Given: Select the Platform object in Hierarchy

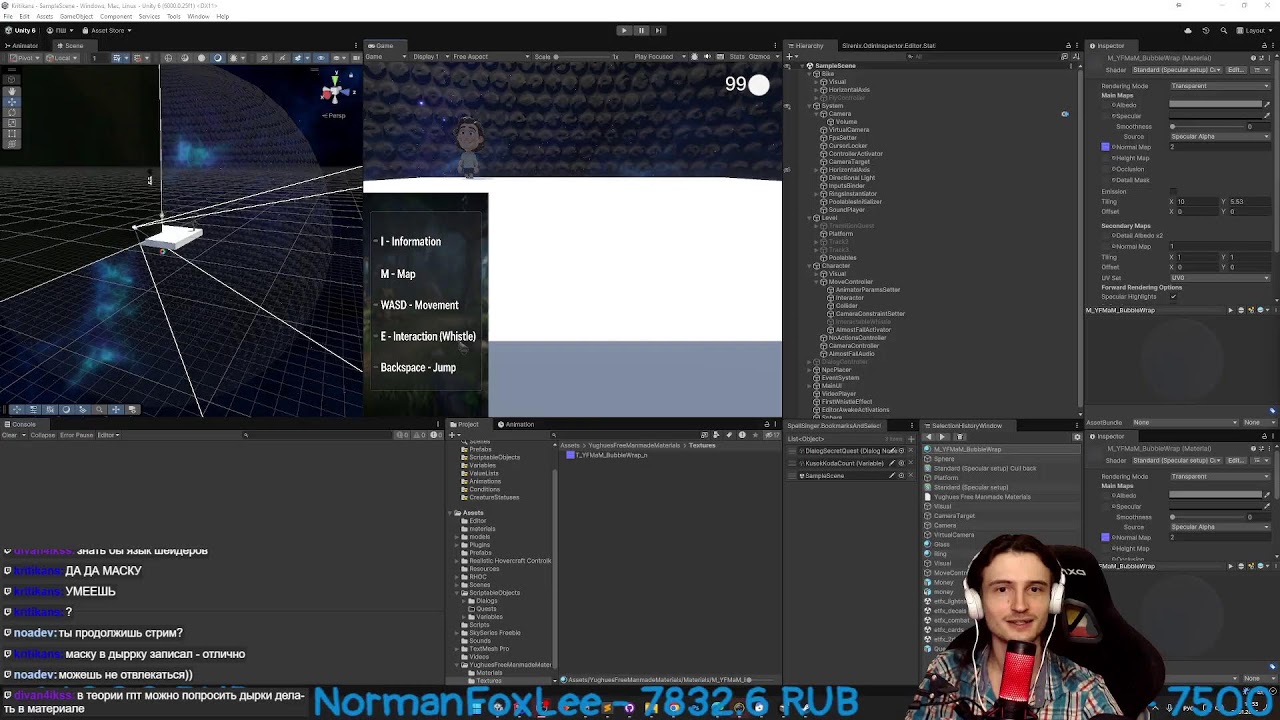Looking at the screenshot, I should pyautogui.click(x=841, y=234).
